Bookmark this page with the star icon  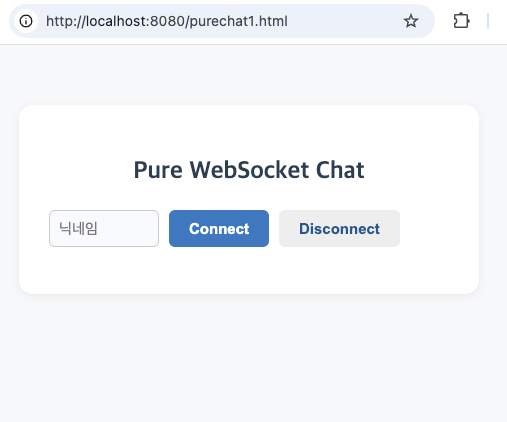411,21
